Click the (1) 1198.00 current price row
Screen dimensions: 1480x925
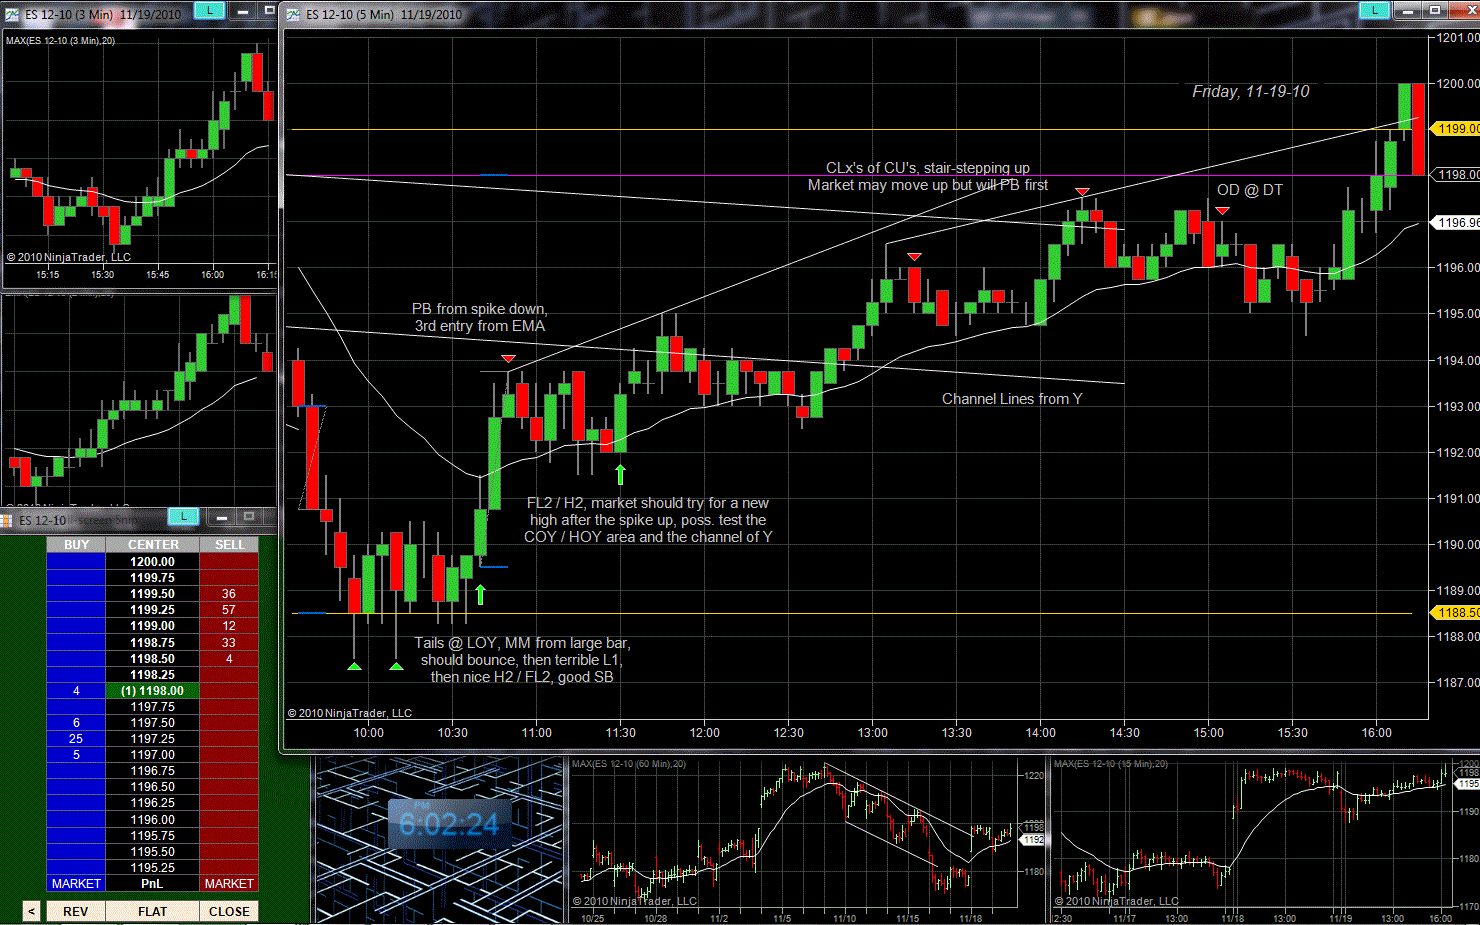click(153, 691)
